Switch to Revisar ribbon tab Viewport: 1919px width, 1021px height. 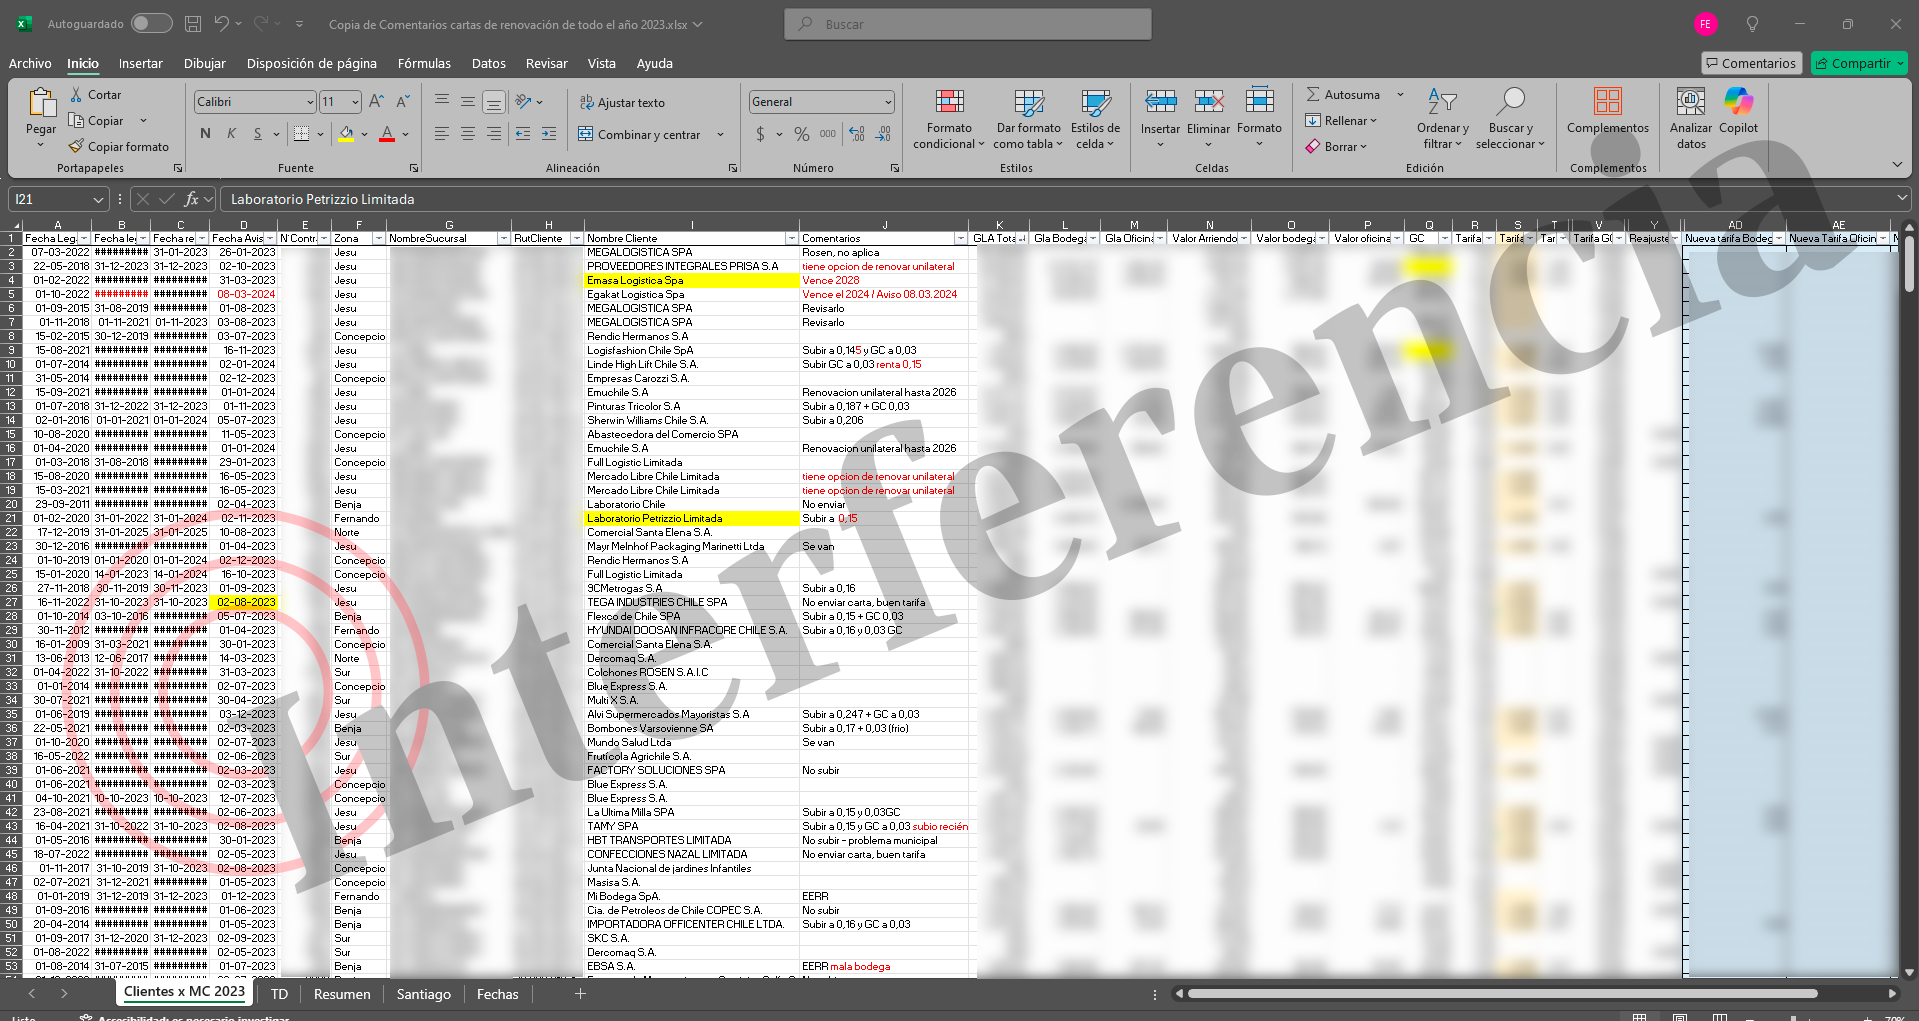[x=547, y=63]
